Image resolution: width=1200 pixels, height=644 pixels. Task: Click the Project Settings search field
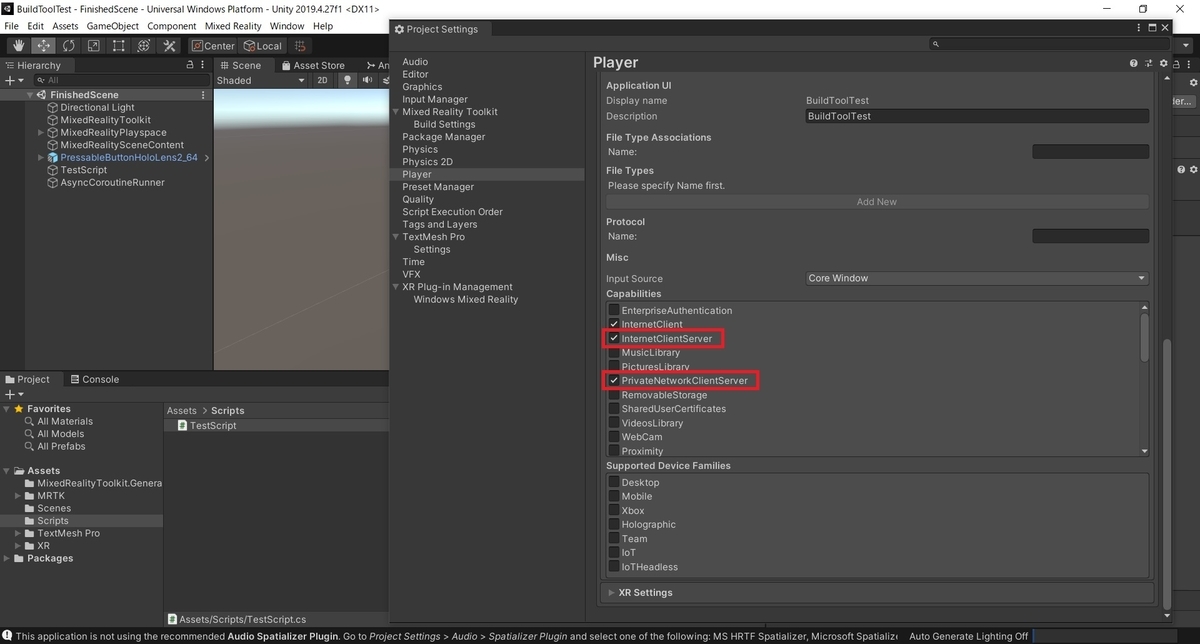(1048, 44)
